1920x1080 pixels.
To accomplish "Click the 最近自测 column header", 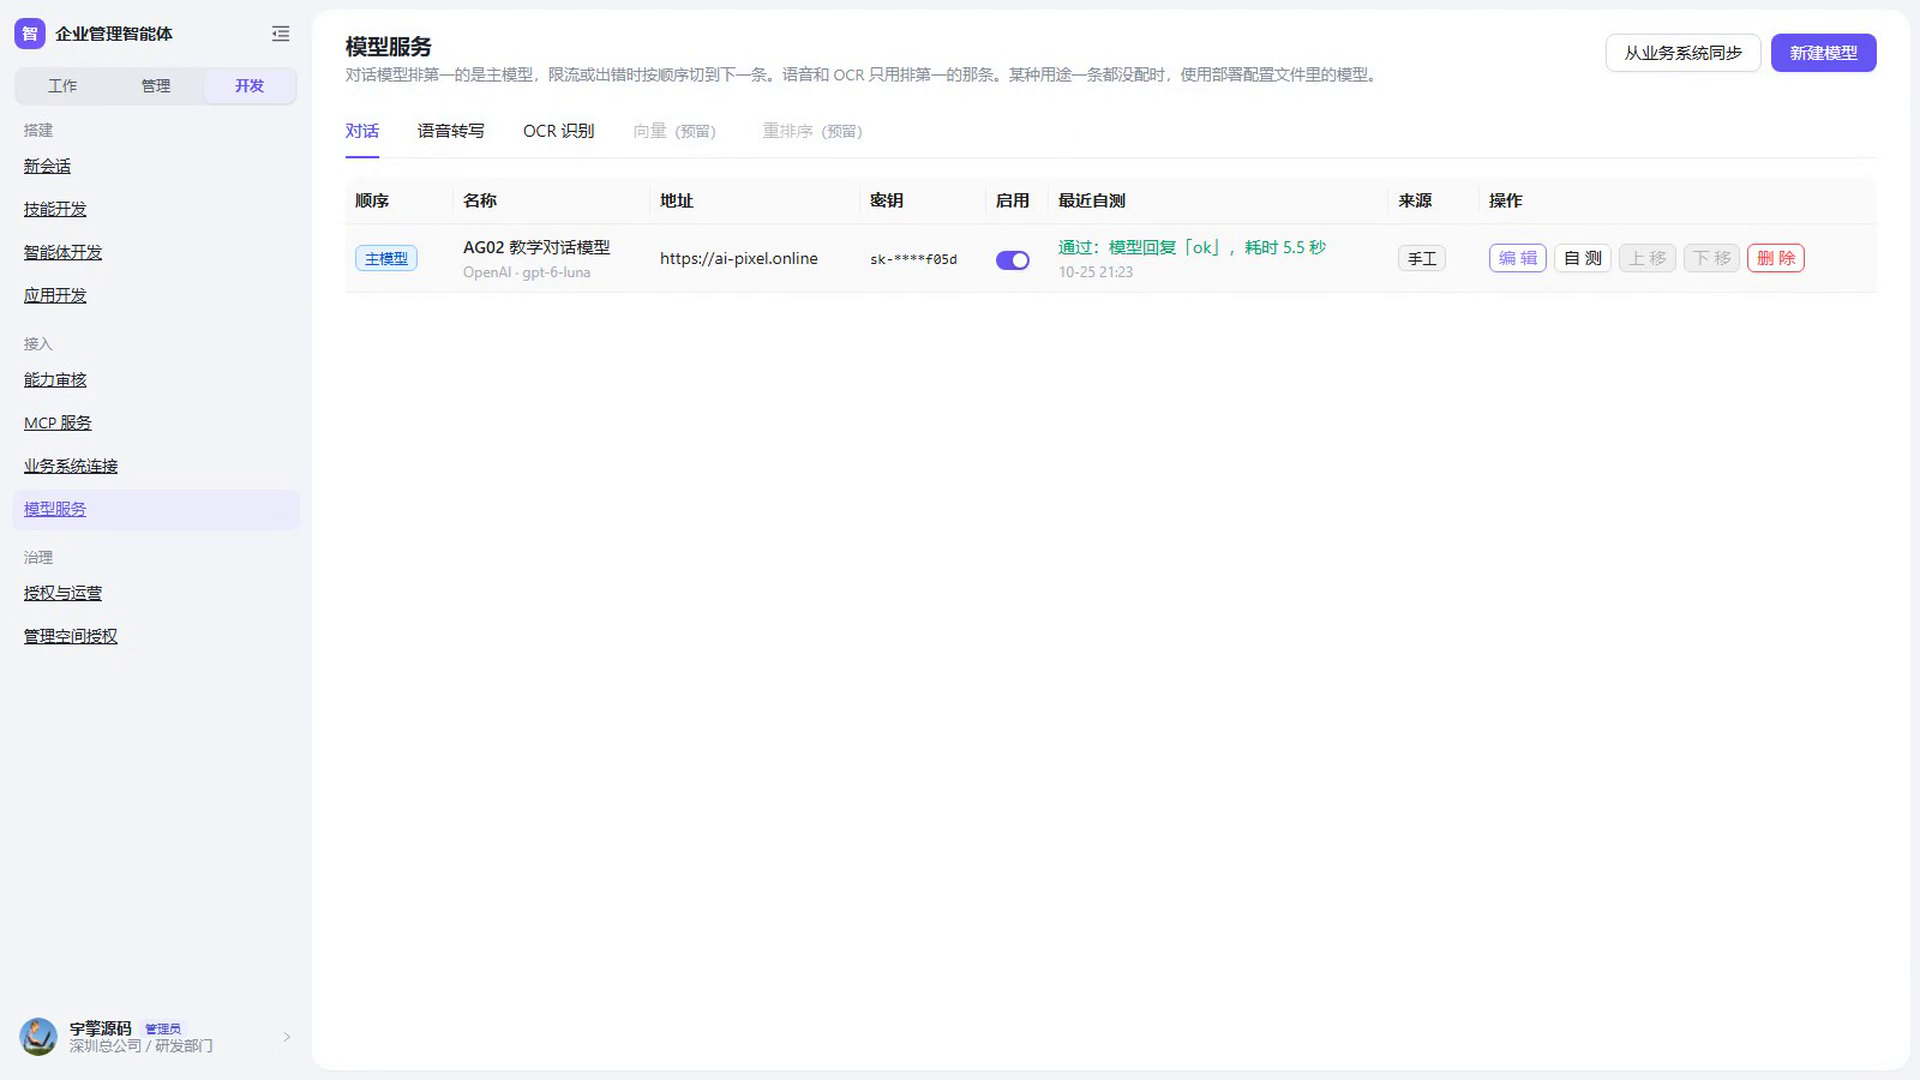I will 1092,201.
